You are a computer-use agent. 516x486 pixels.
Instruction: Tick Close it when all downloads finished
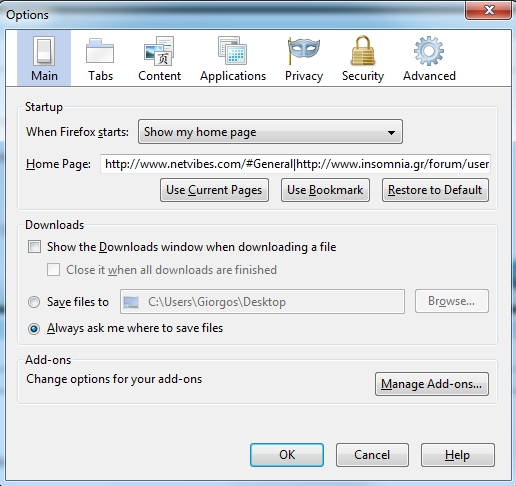[x=54, y=270]
